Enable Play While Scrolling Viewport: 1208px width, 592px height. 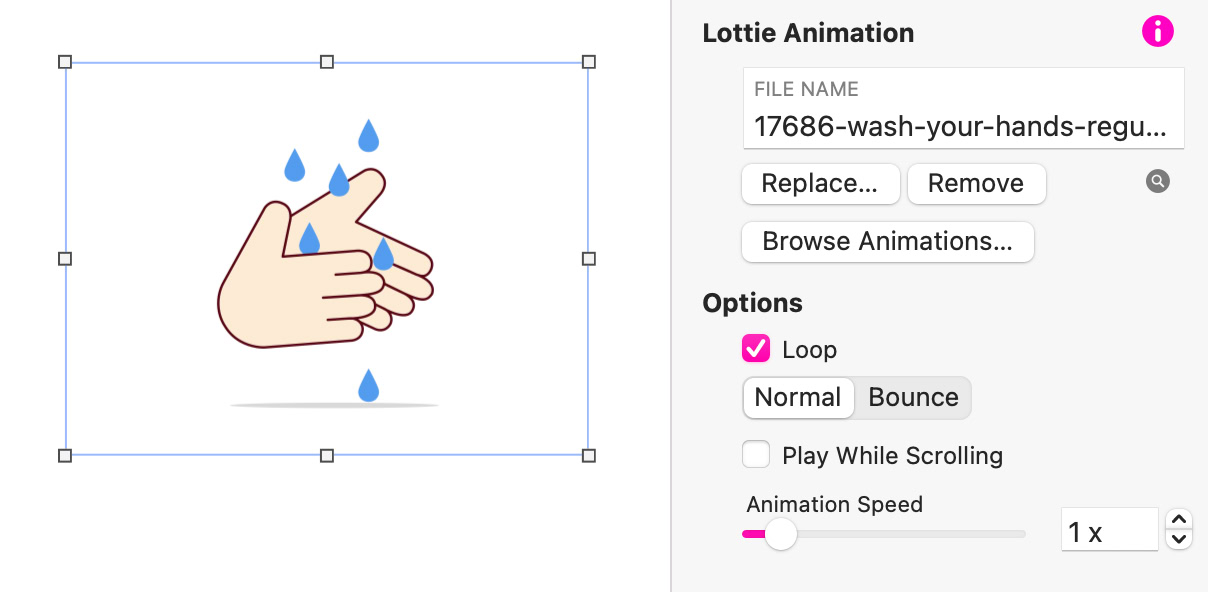(756, 455)
